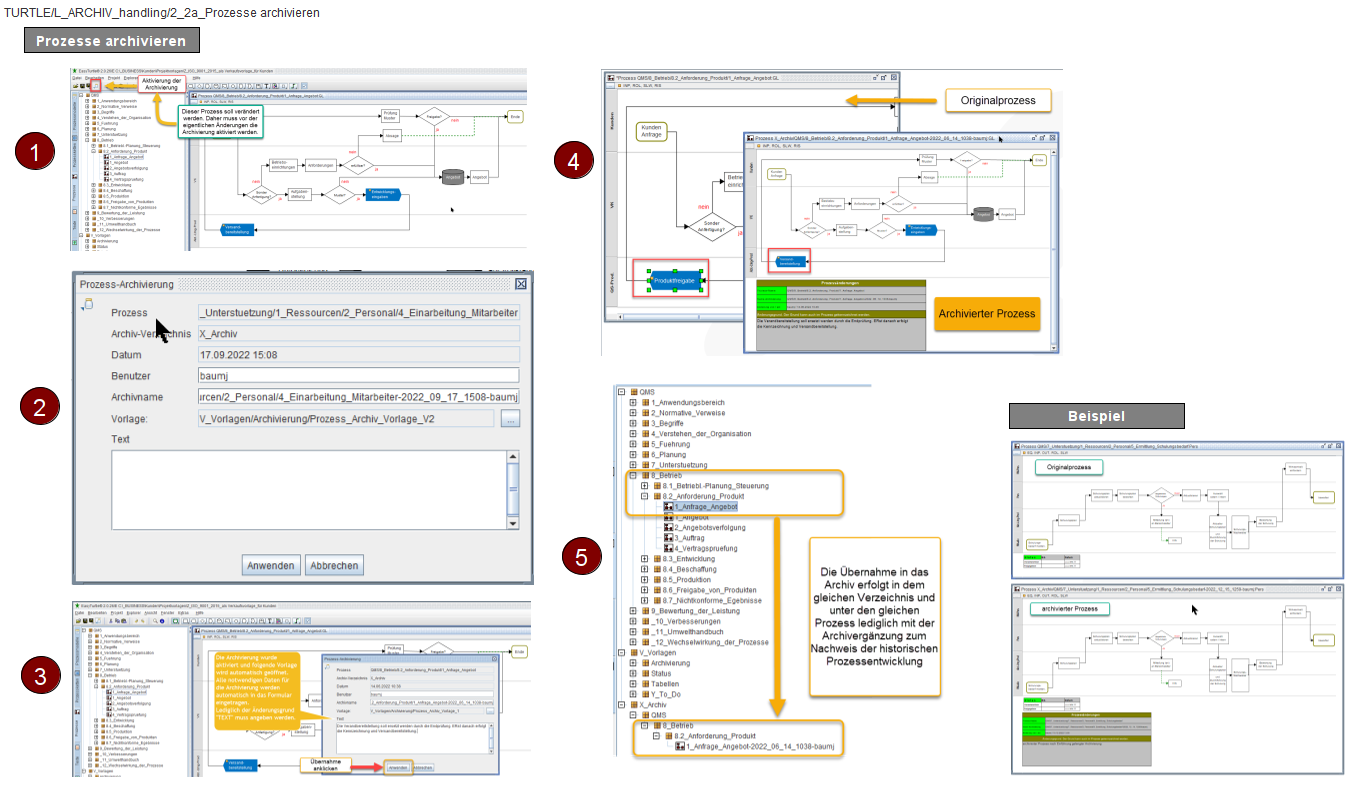Expand 2_Normative_Verweise in the large tree

pos(632,413)
